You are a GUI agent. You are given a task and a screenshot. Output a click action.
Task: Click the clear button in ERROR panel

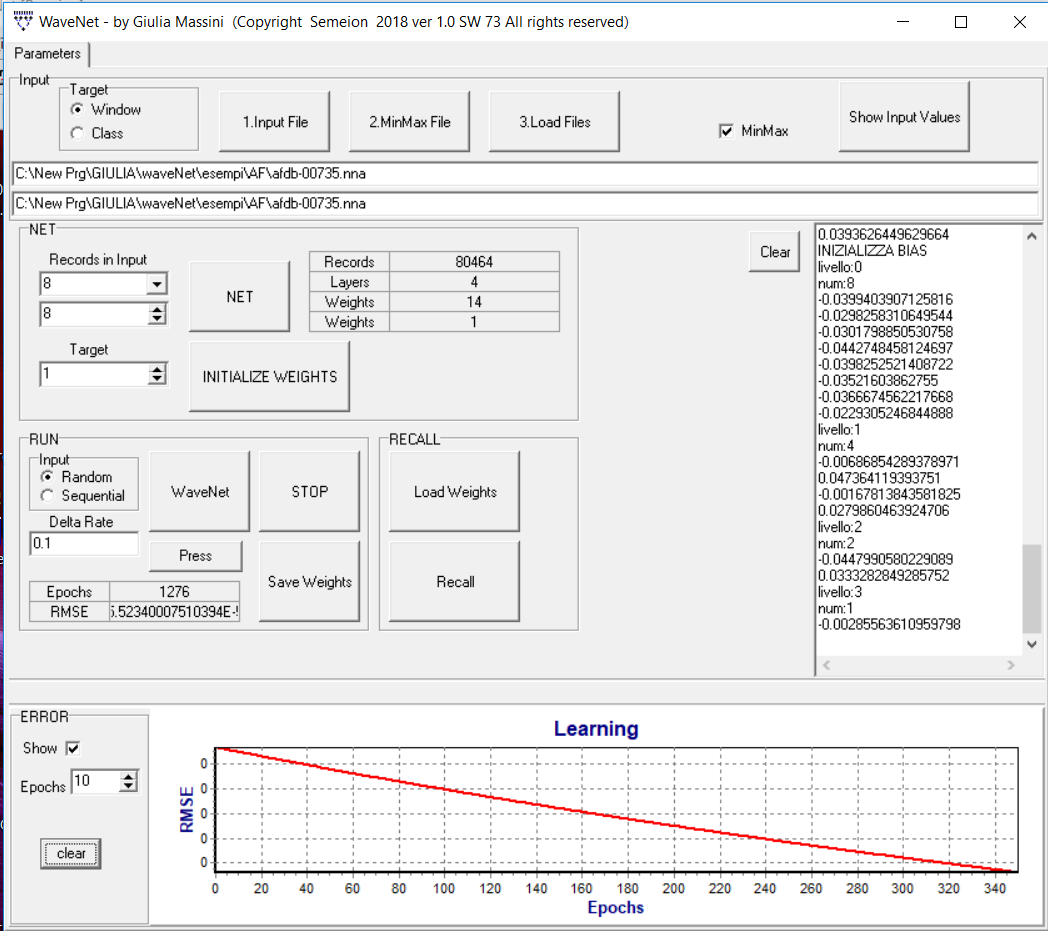[x=71, y=853]
